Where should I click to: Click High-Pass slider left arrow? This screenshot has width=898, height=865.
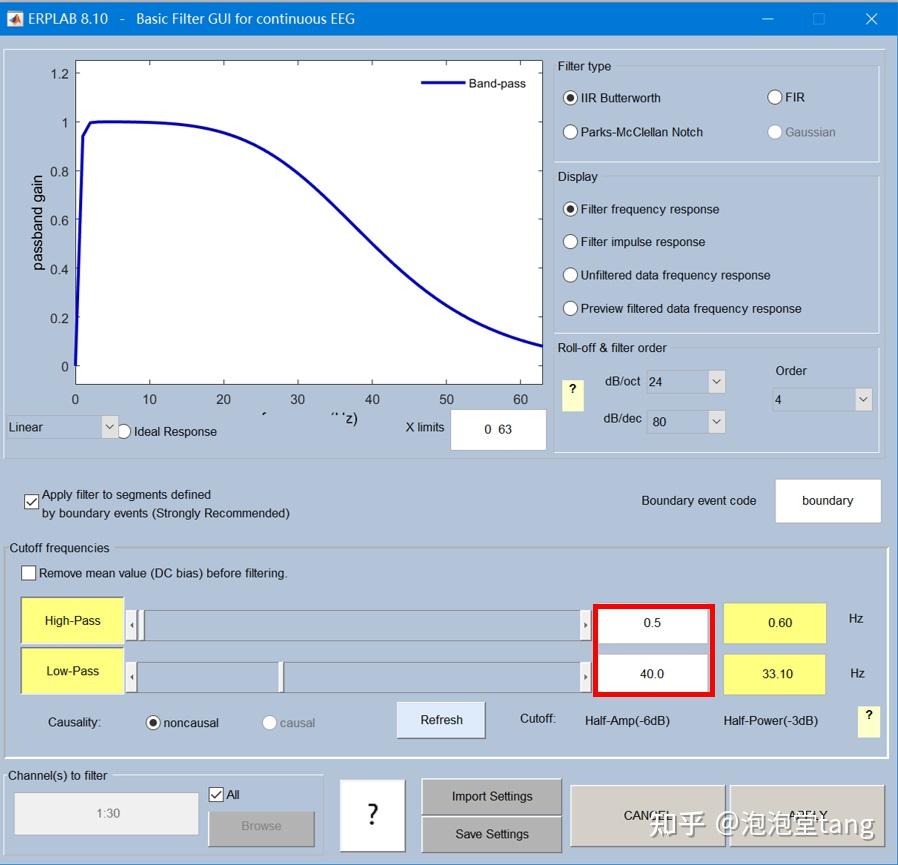click(x=132, y=625)
